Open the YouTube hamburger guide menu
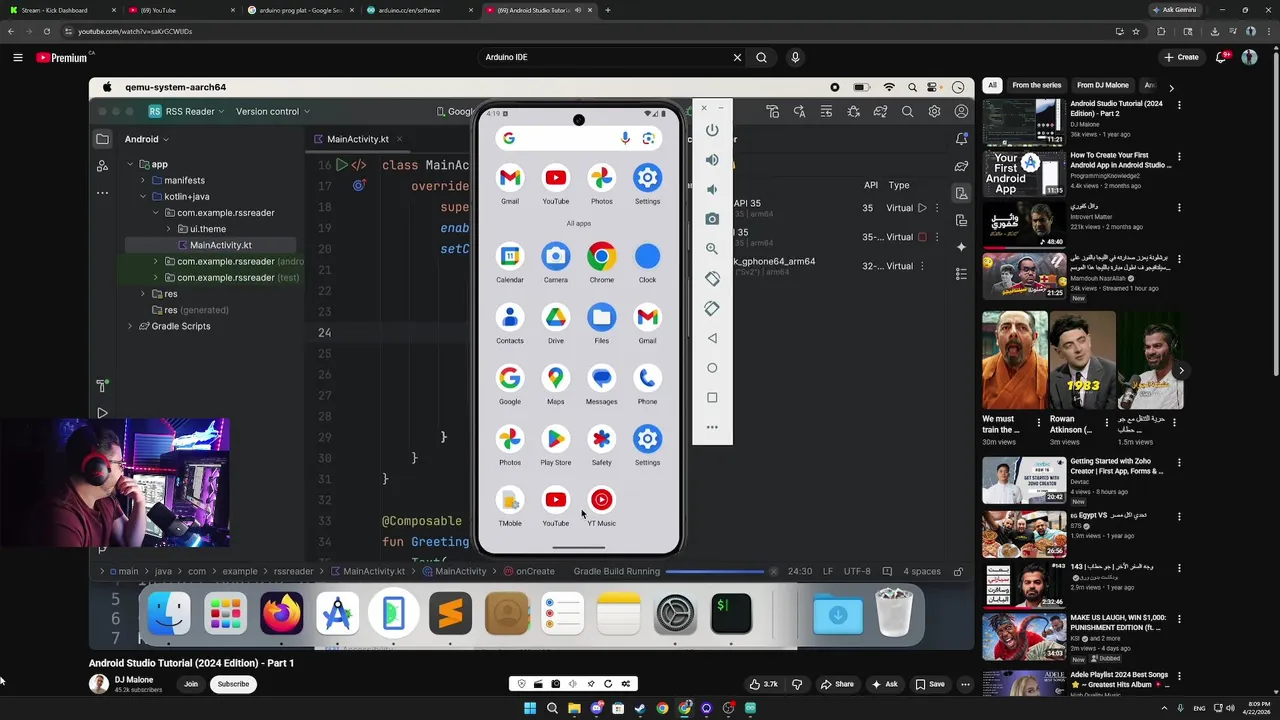 (17, 57)
